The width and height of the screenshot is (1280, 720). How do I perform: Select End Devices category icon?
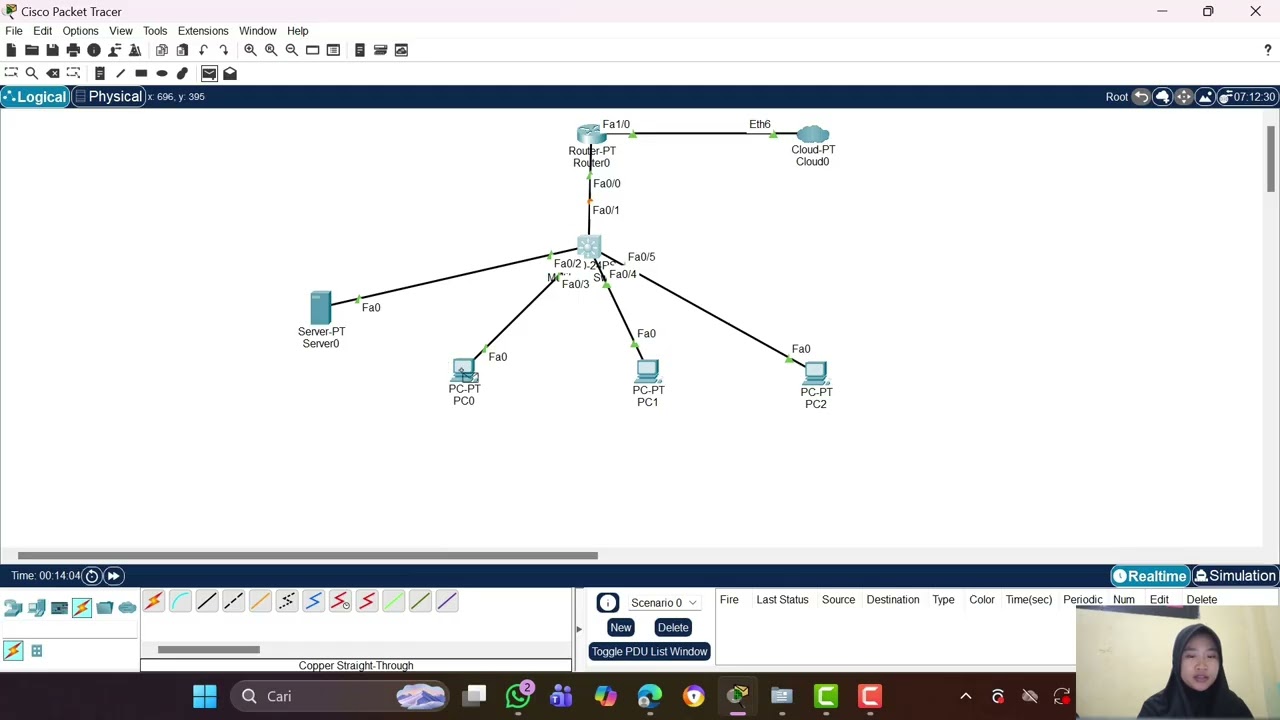pyautogui.click(x=37, y=607)
